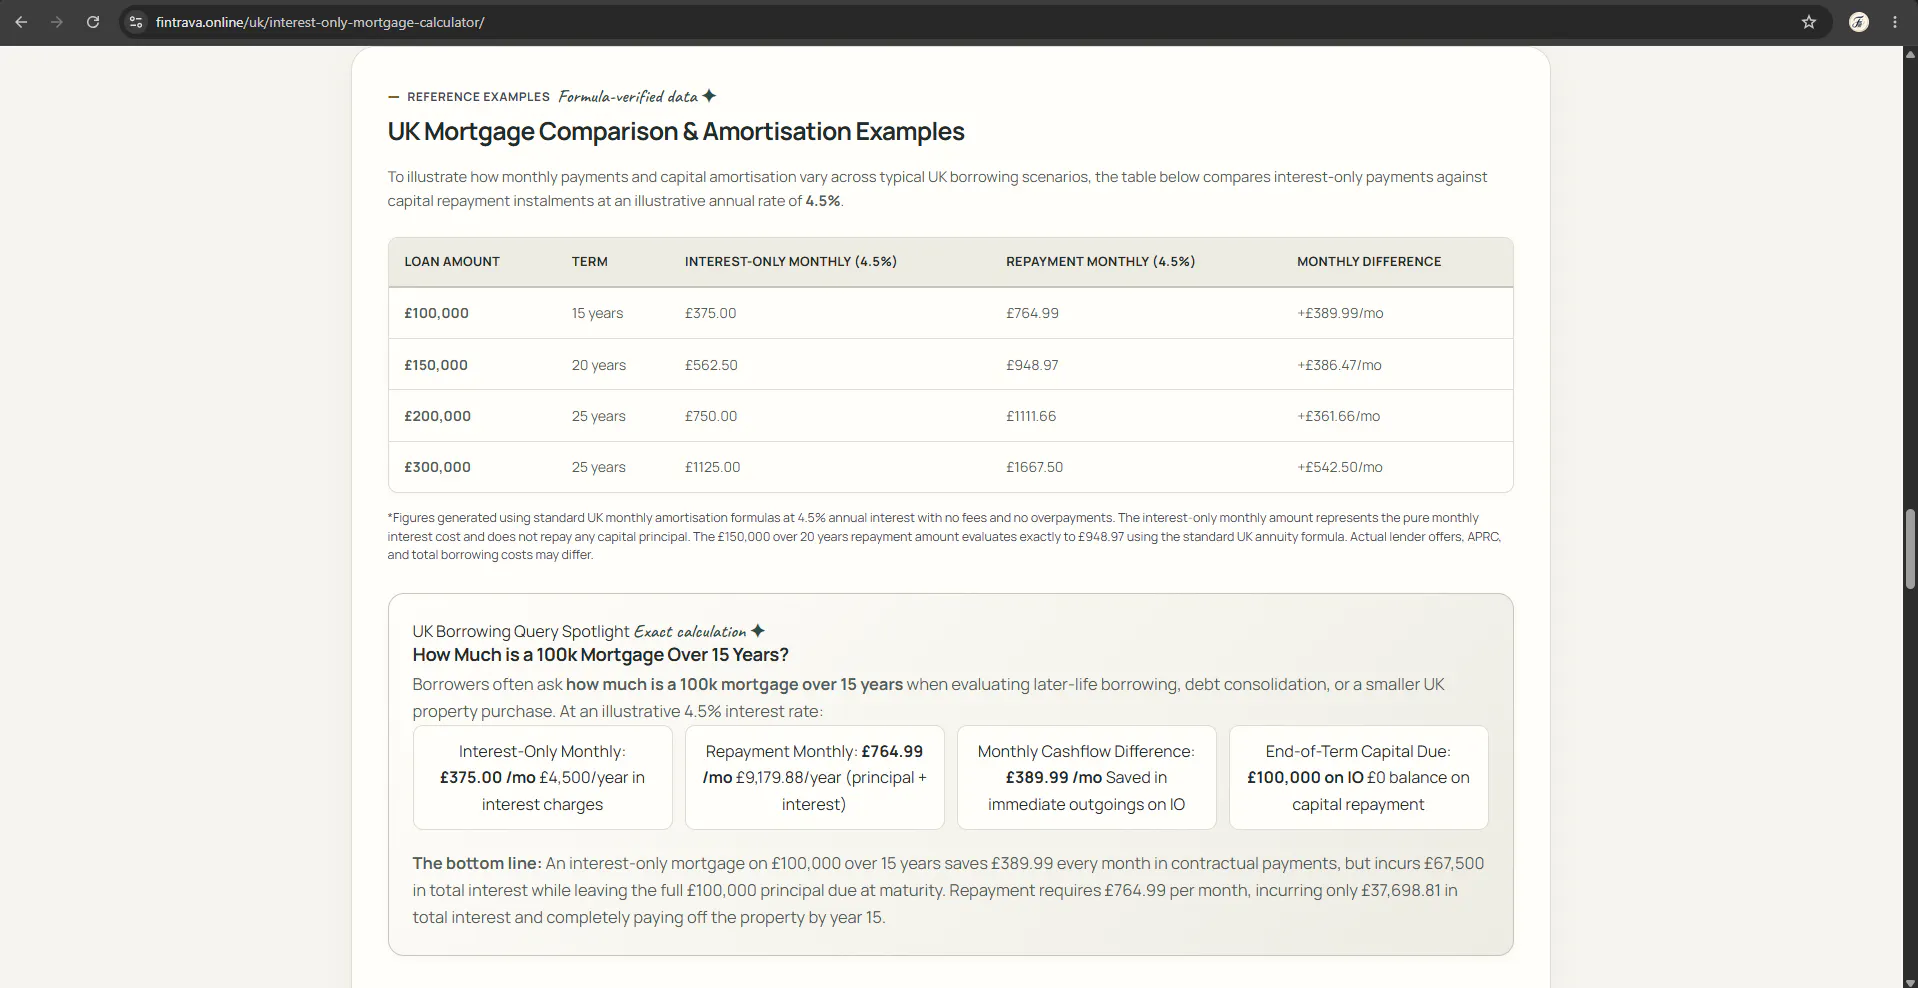Image resolution: width=1918 pixels, height=988 pixels.
Task: Click the vertical page scrollbar thumb
Action: tap(1910, 548)
